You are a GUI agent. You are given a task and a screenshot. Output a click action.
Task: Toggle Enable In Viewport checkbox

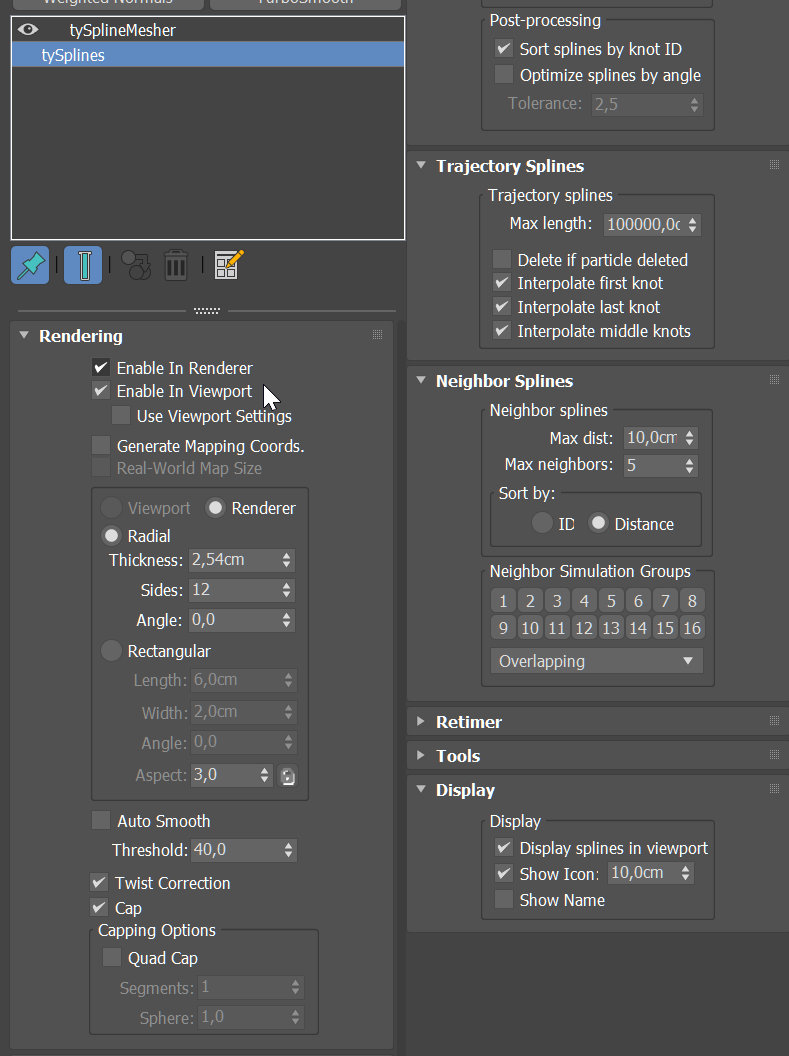pyautogui.click(x=101, y=391)
